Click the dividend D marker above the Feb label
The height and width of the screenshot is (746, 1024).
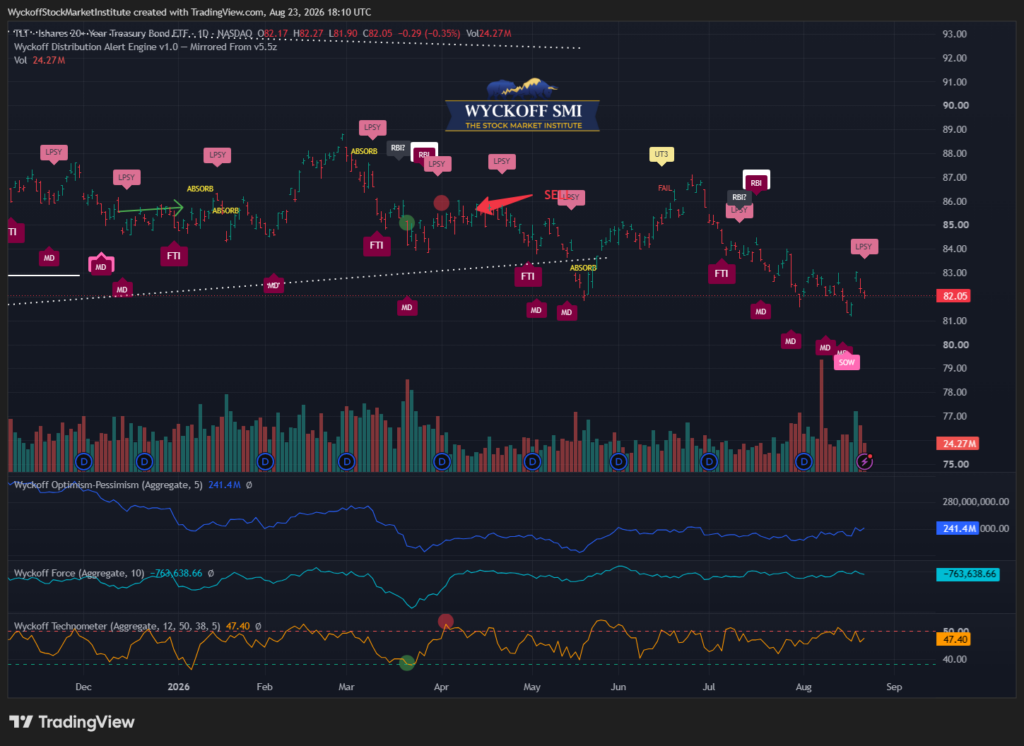(x=264, y=462)
